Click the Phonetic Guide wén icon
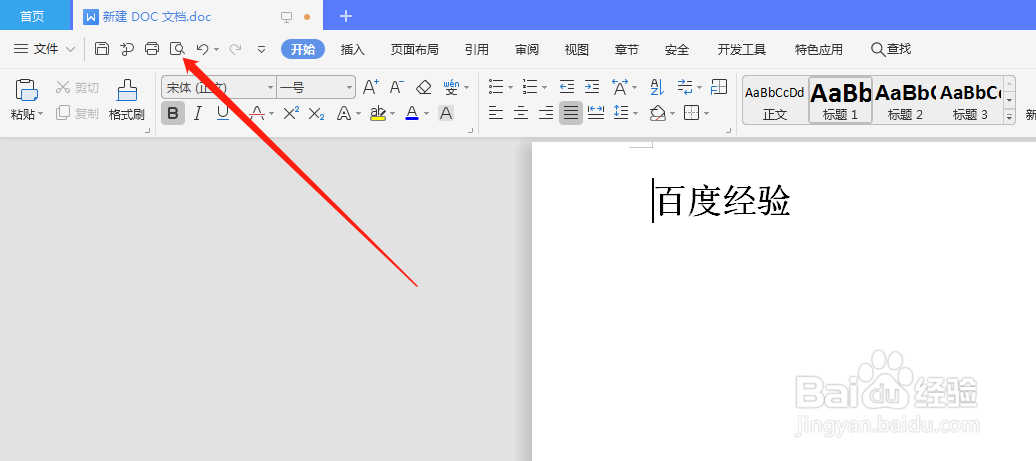This screenshot has width=1036, height=461. coord(451,87)
